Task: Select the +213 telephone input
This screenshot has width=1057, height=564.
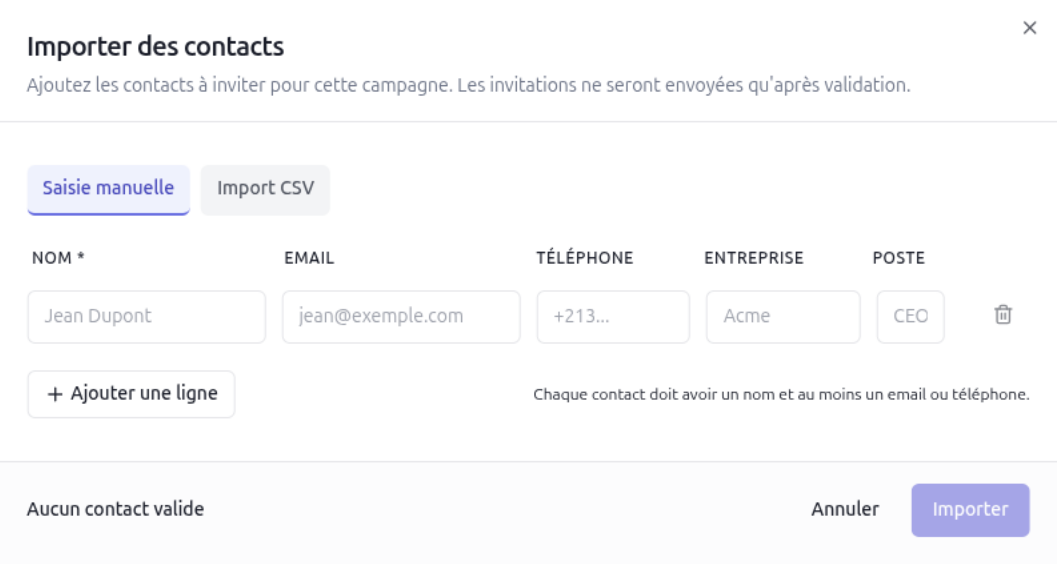Action: coord(613,317)
